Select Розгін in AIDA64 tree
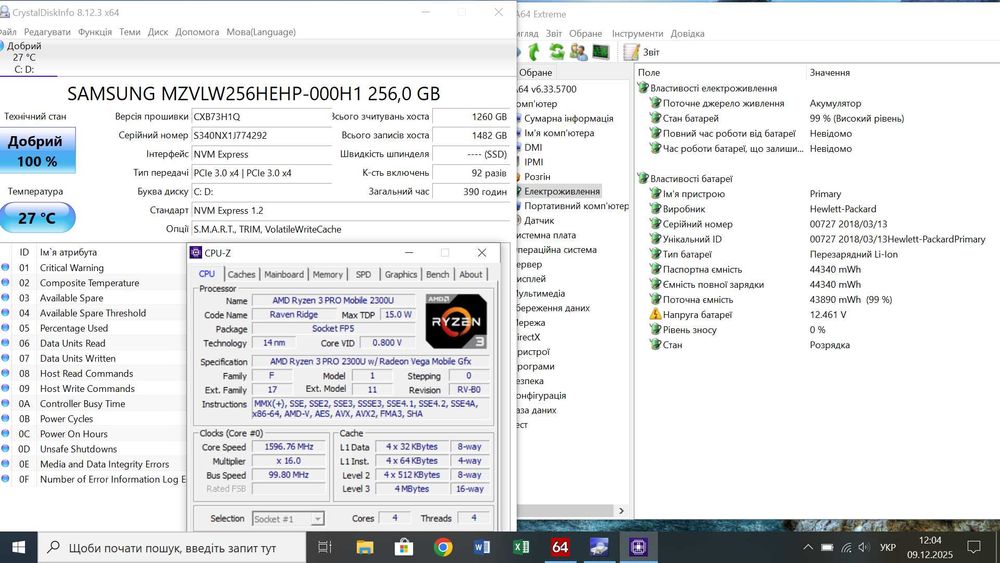Image resolution: width=1000 pixels, height=563 pixels. pyautogui.click(x=537, y=177)
